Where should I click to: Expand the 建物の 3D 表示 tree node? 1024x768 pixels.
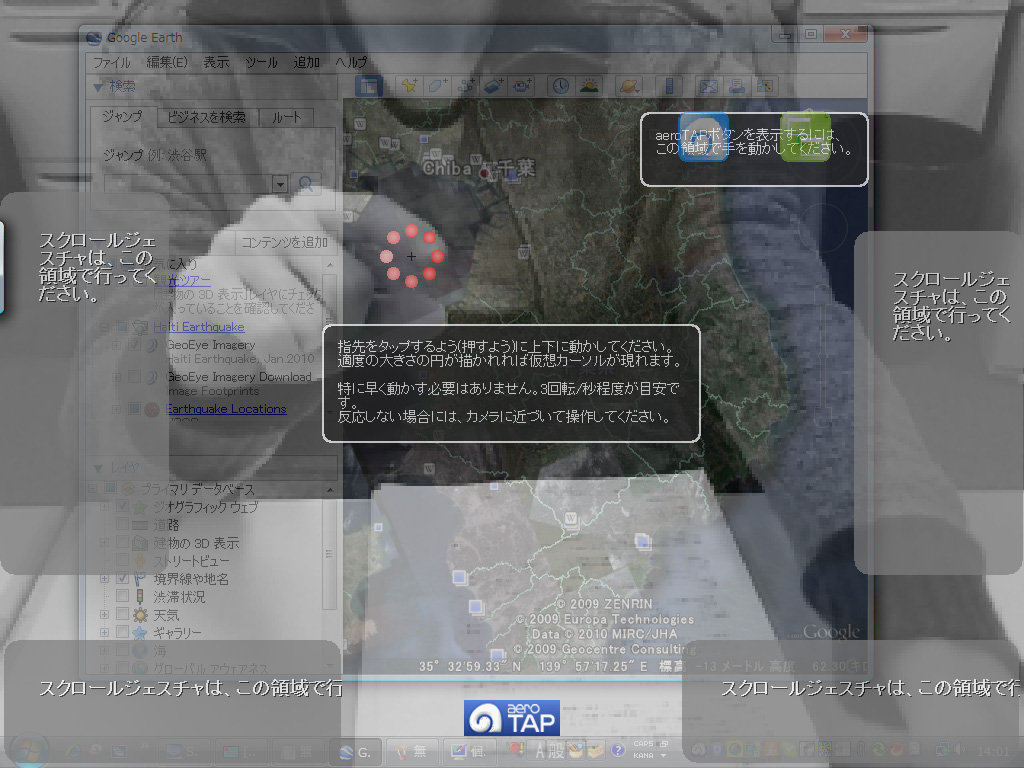point(105,542)
